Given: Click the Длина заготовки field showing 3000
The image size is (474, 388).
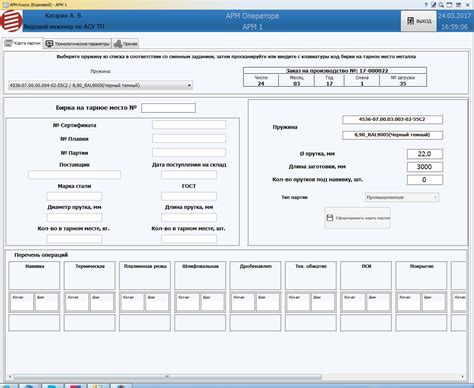Looking at the screenshot, I should point(425,167).
